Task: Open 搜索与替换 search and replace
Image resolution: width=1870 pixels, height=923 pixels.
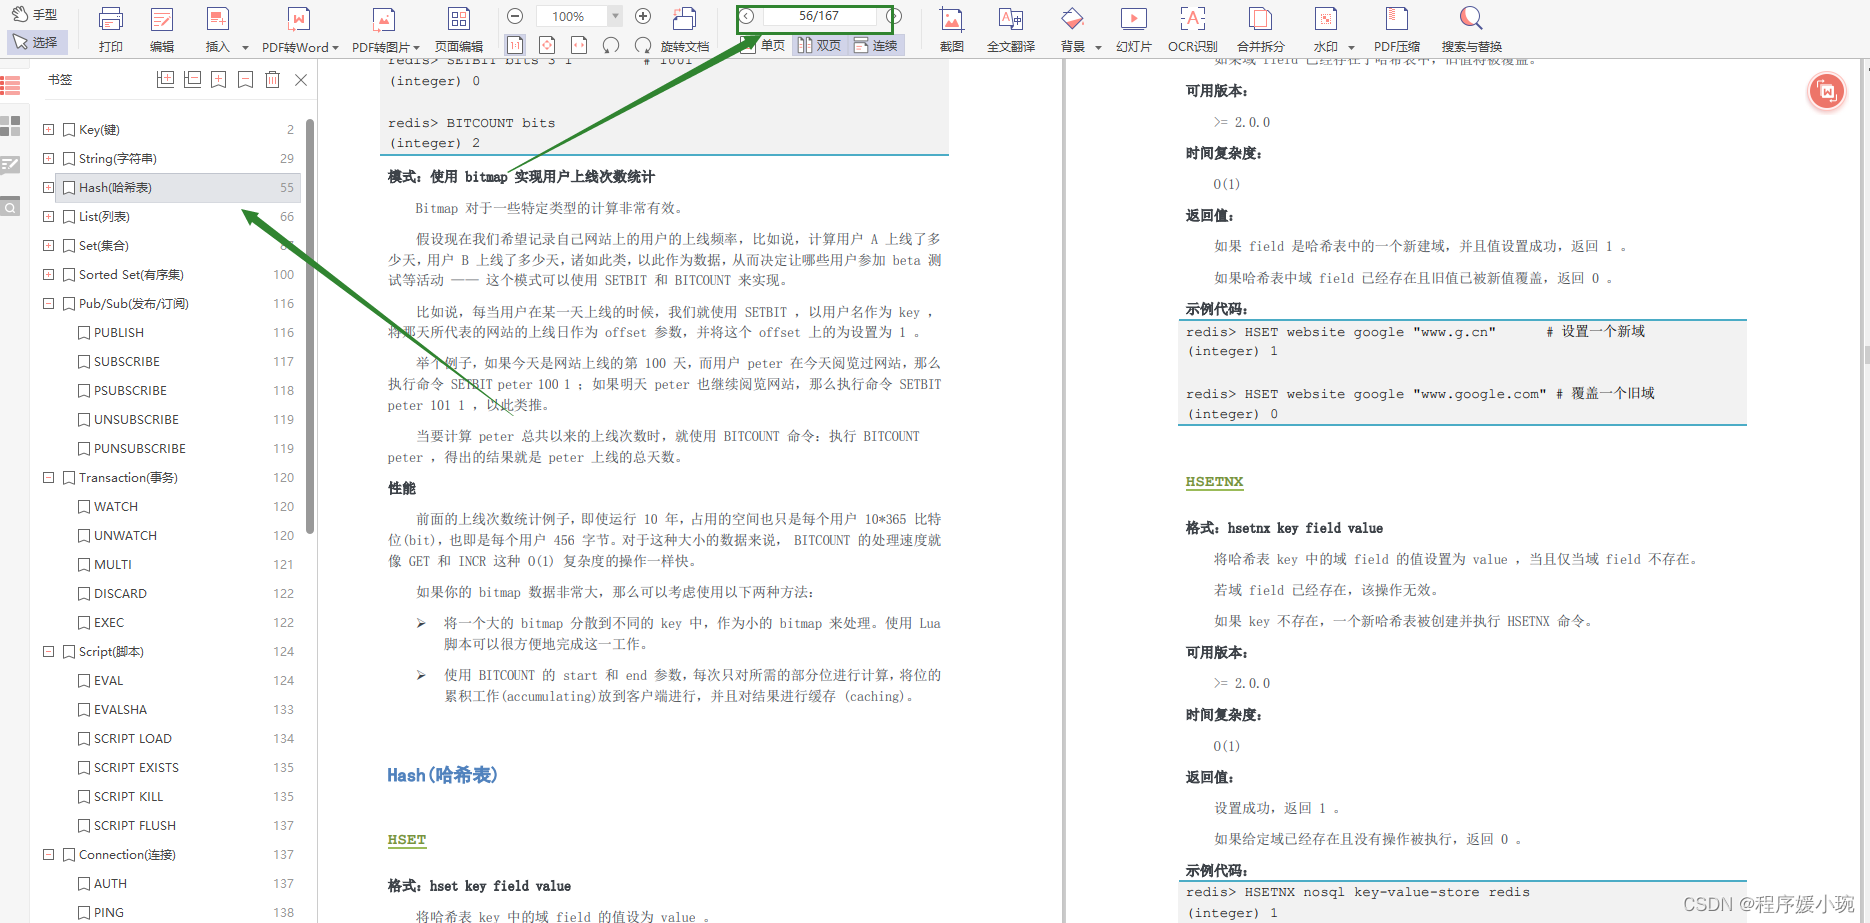Action: 1472,28
